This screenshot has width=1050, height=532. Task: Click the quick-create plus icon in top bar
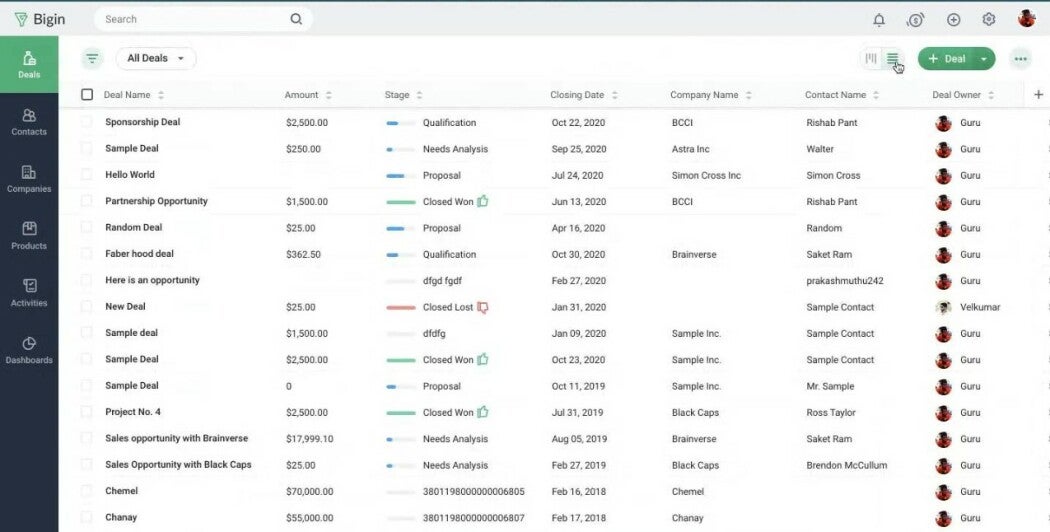point(953,19)
